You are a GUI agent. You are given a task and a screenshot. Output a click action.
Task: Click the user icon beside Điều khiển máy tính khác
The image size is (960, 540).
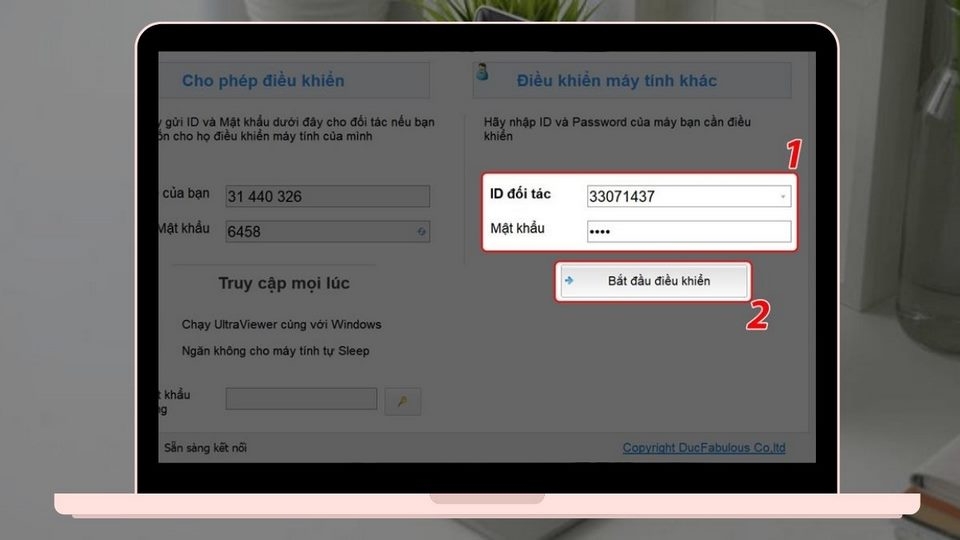(x=482, y=72)
